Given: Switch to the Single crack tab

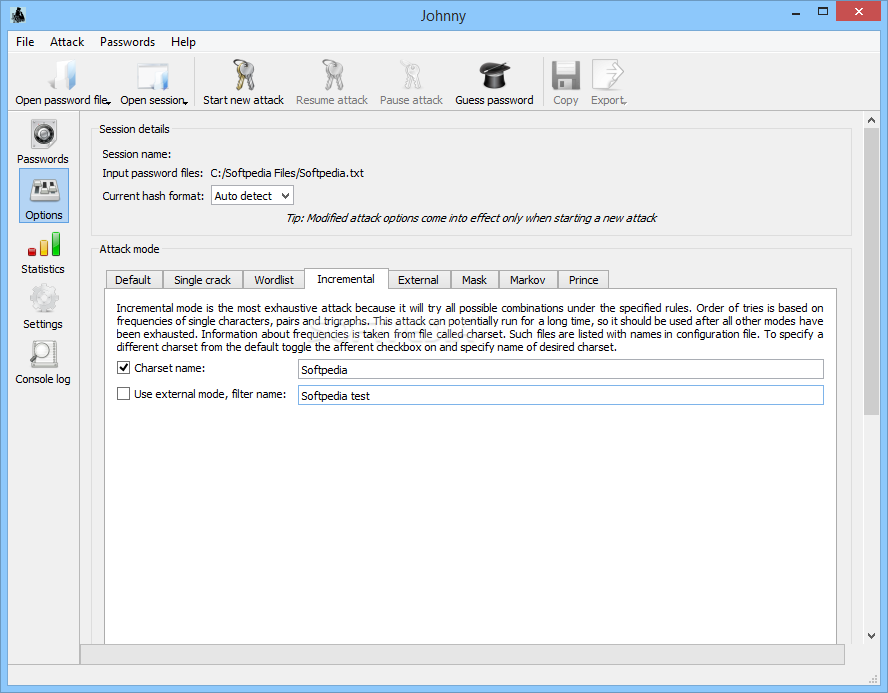Looking at the screenshot, I should coord(202,280).
